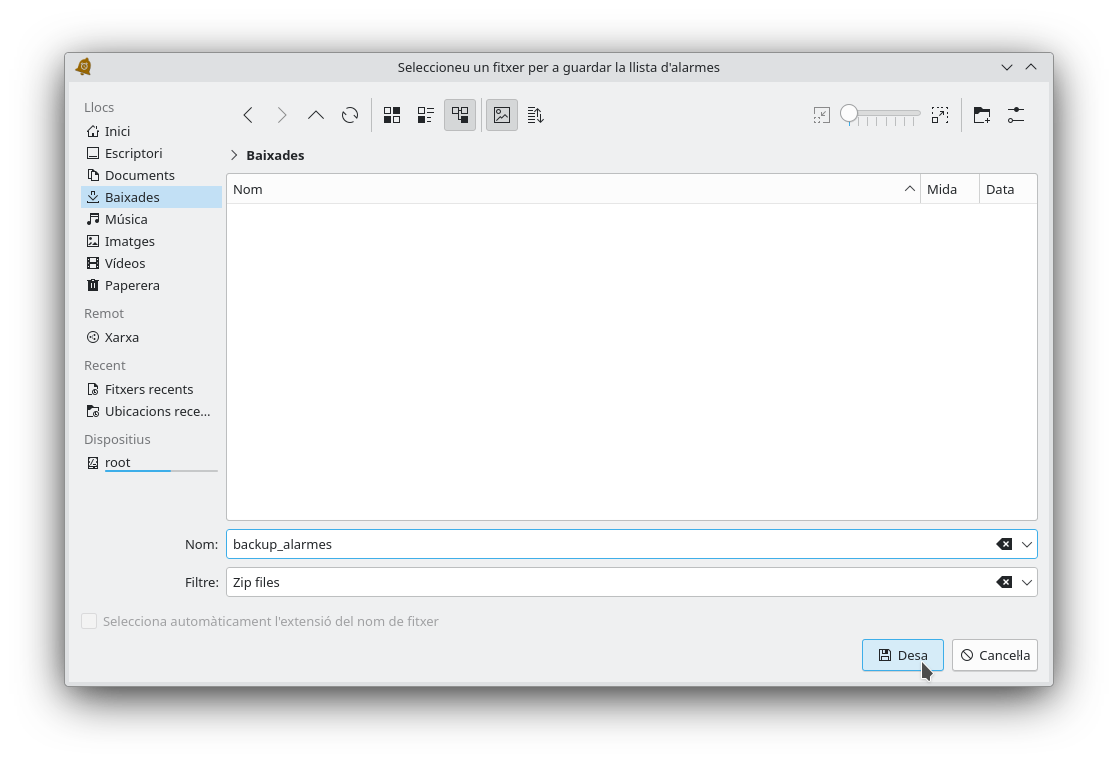1118x763 pixels.
Task: Click the Desa button to save
Action: pyautogui.click(x=902, y=655)
